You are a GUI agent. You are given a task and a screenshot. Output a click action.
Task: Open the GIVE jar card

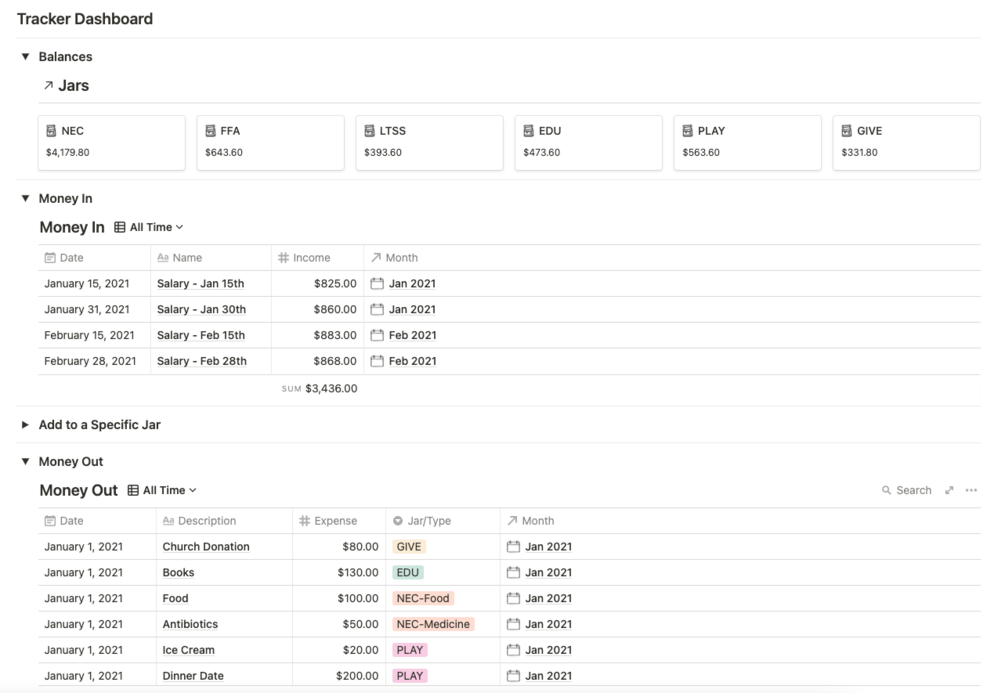click(906, 142)
